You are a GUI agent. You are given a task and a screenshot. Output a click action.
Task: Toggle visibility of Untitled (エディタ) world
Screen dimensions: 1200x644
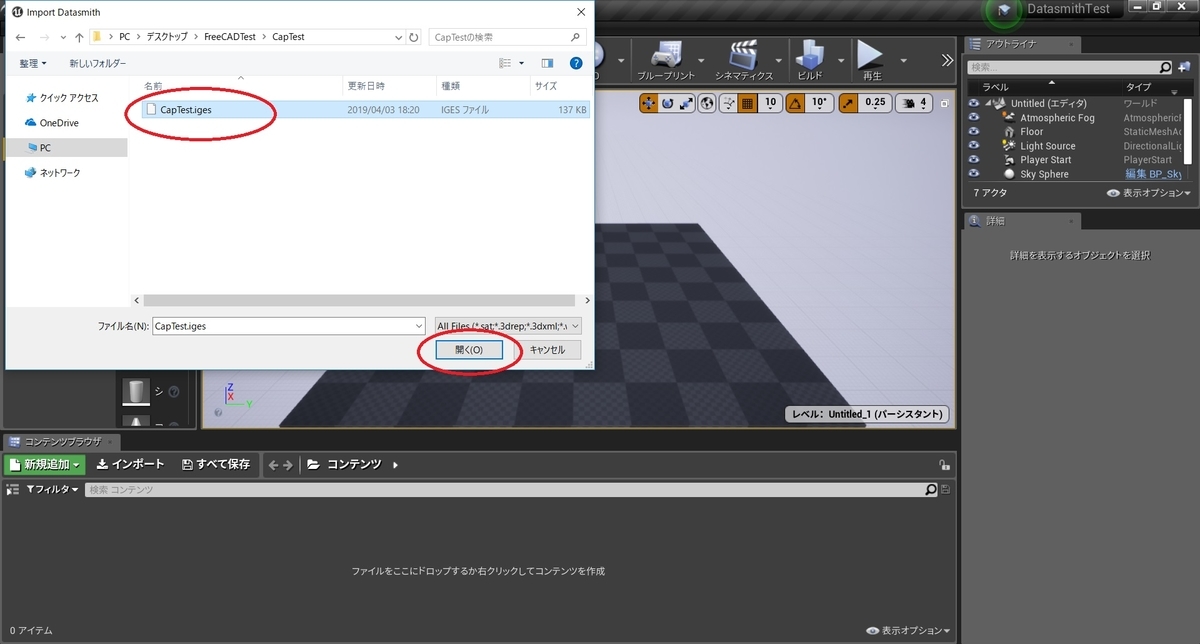coord(975,104)
